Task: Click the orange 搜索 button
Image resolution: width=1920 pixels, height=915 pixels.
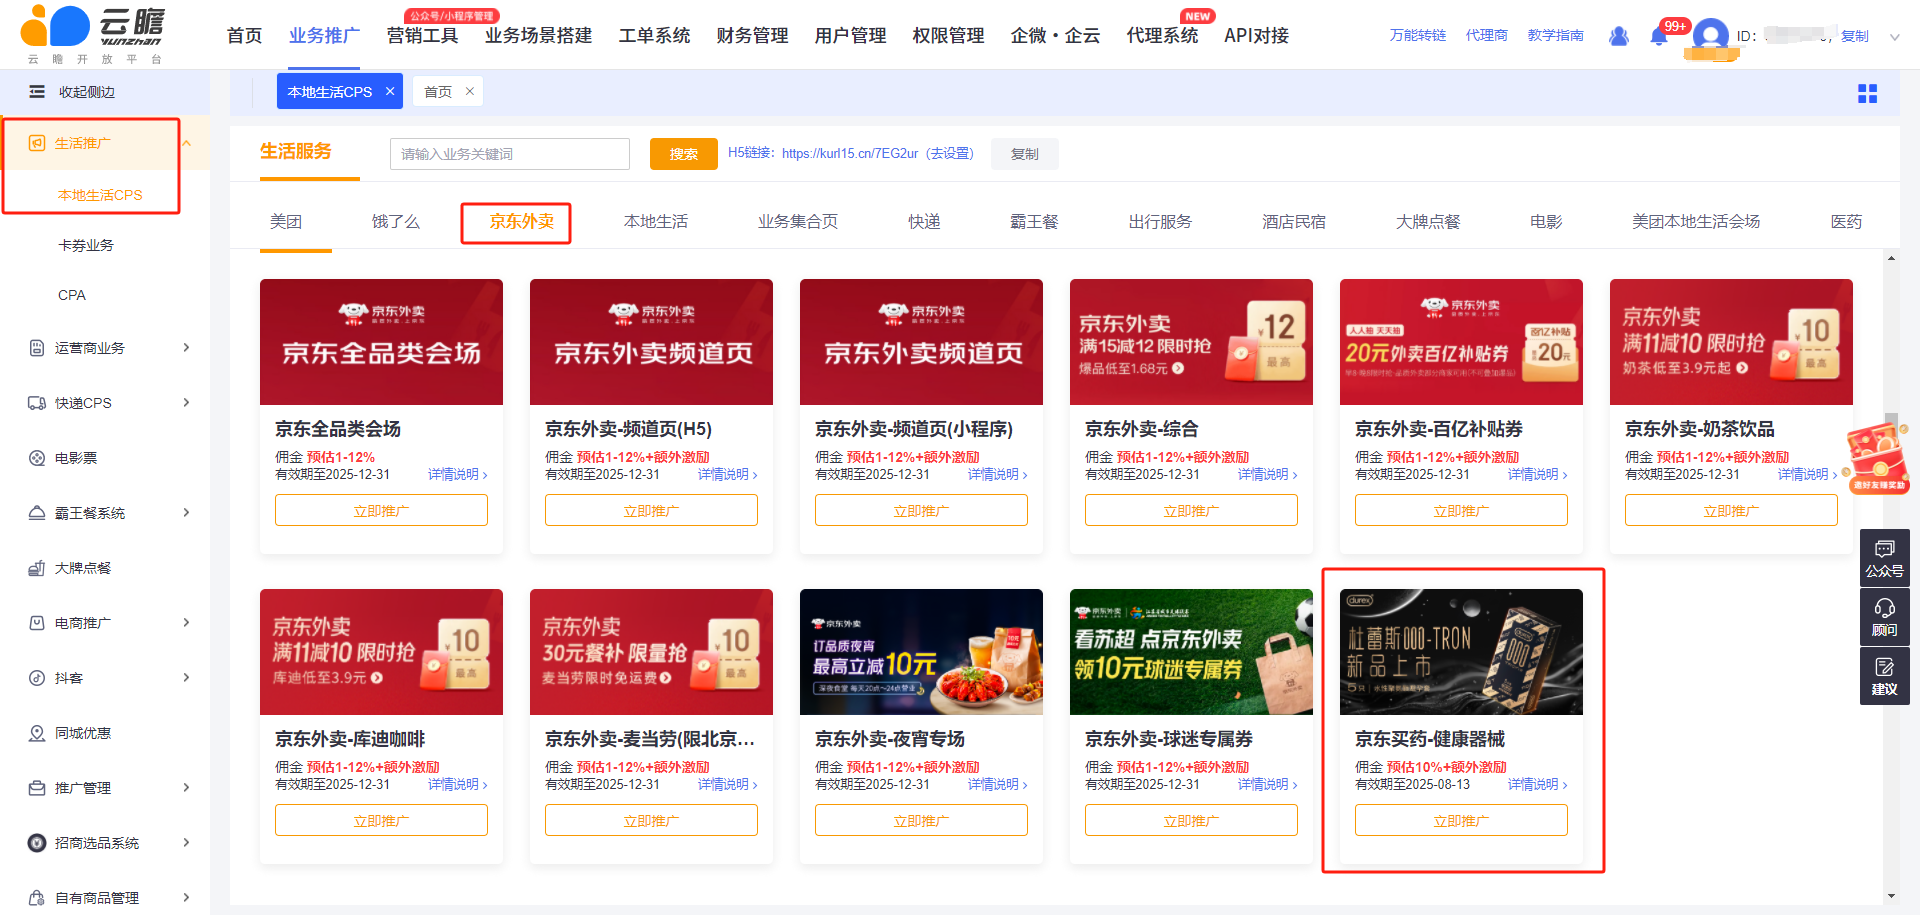Action: point(684,154)
